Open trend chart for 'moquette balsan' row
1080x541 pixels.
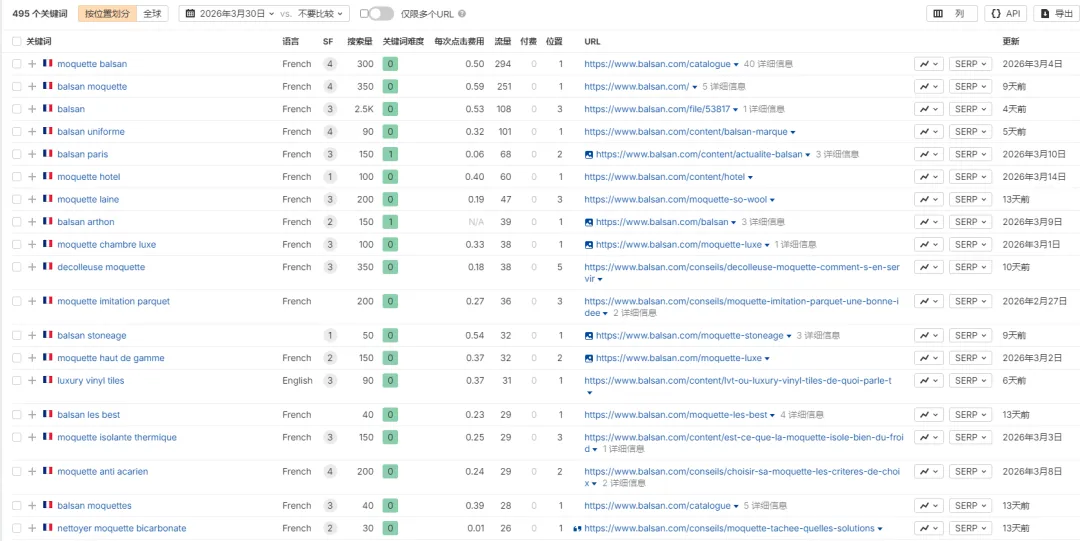click(928, 64)
